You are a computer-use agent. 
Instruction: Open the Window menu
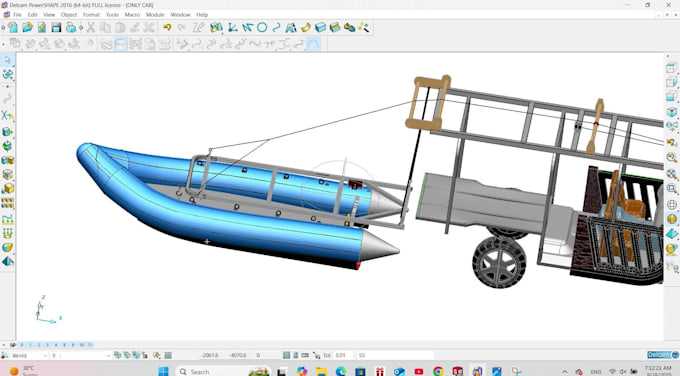pos(180,15)
